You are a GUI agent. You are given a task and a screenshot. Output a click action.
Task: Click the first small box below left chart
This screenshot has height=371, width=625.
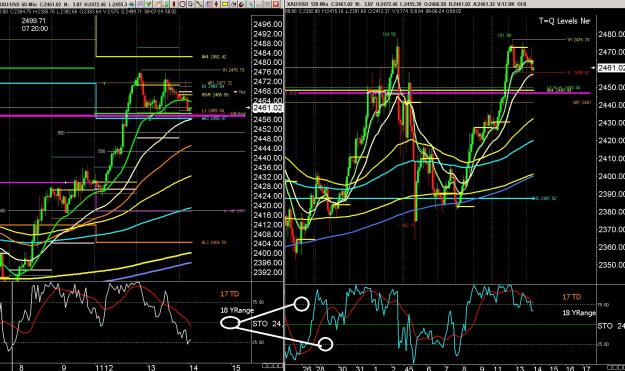pyautogui.click(x=264, y=366)
